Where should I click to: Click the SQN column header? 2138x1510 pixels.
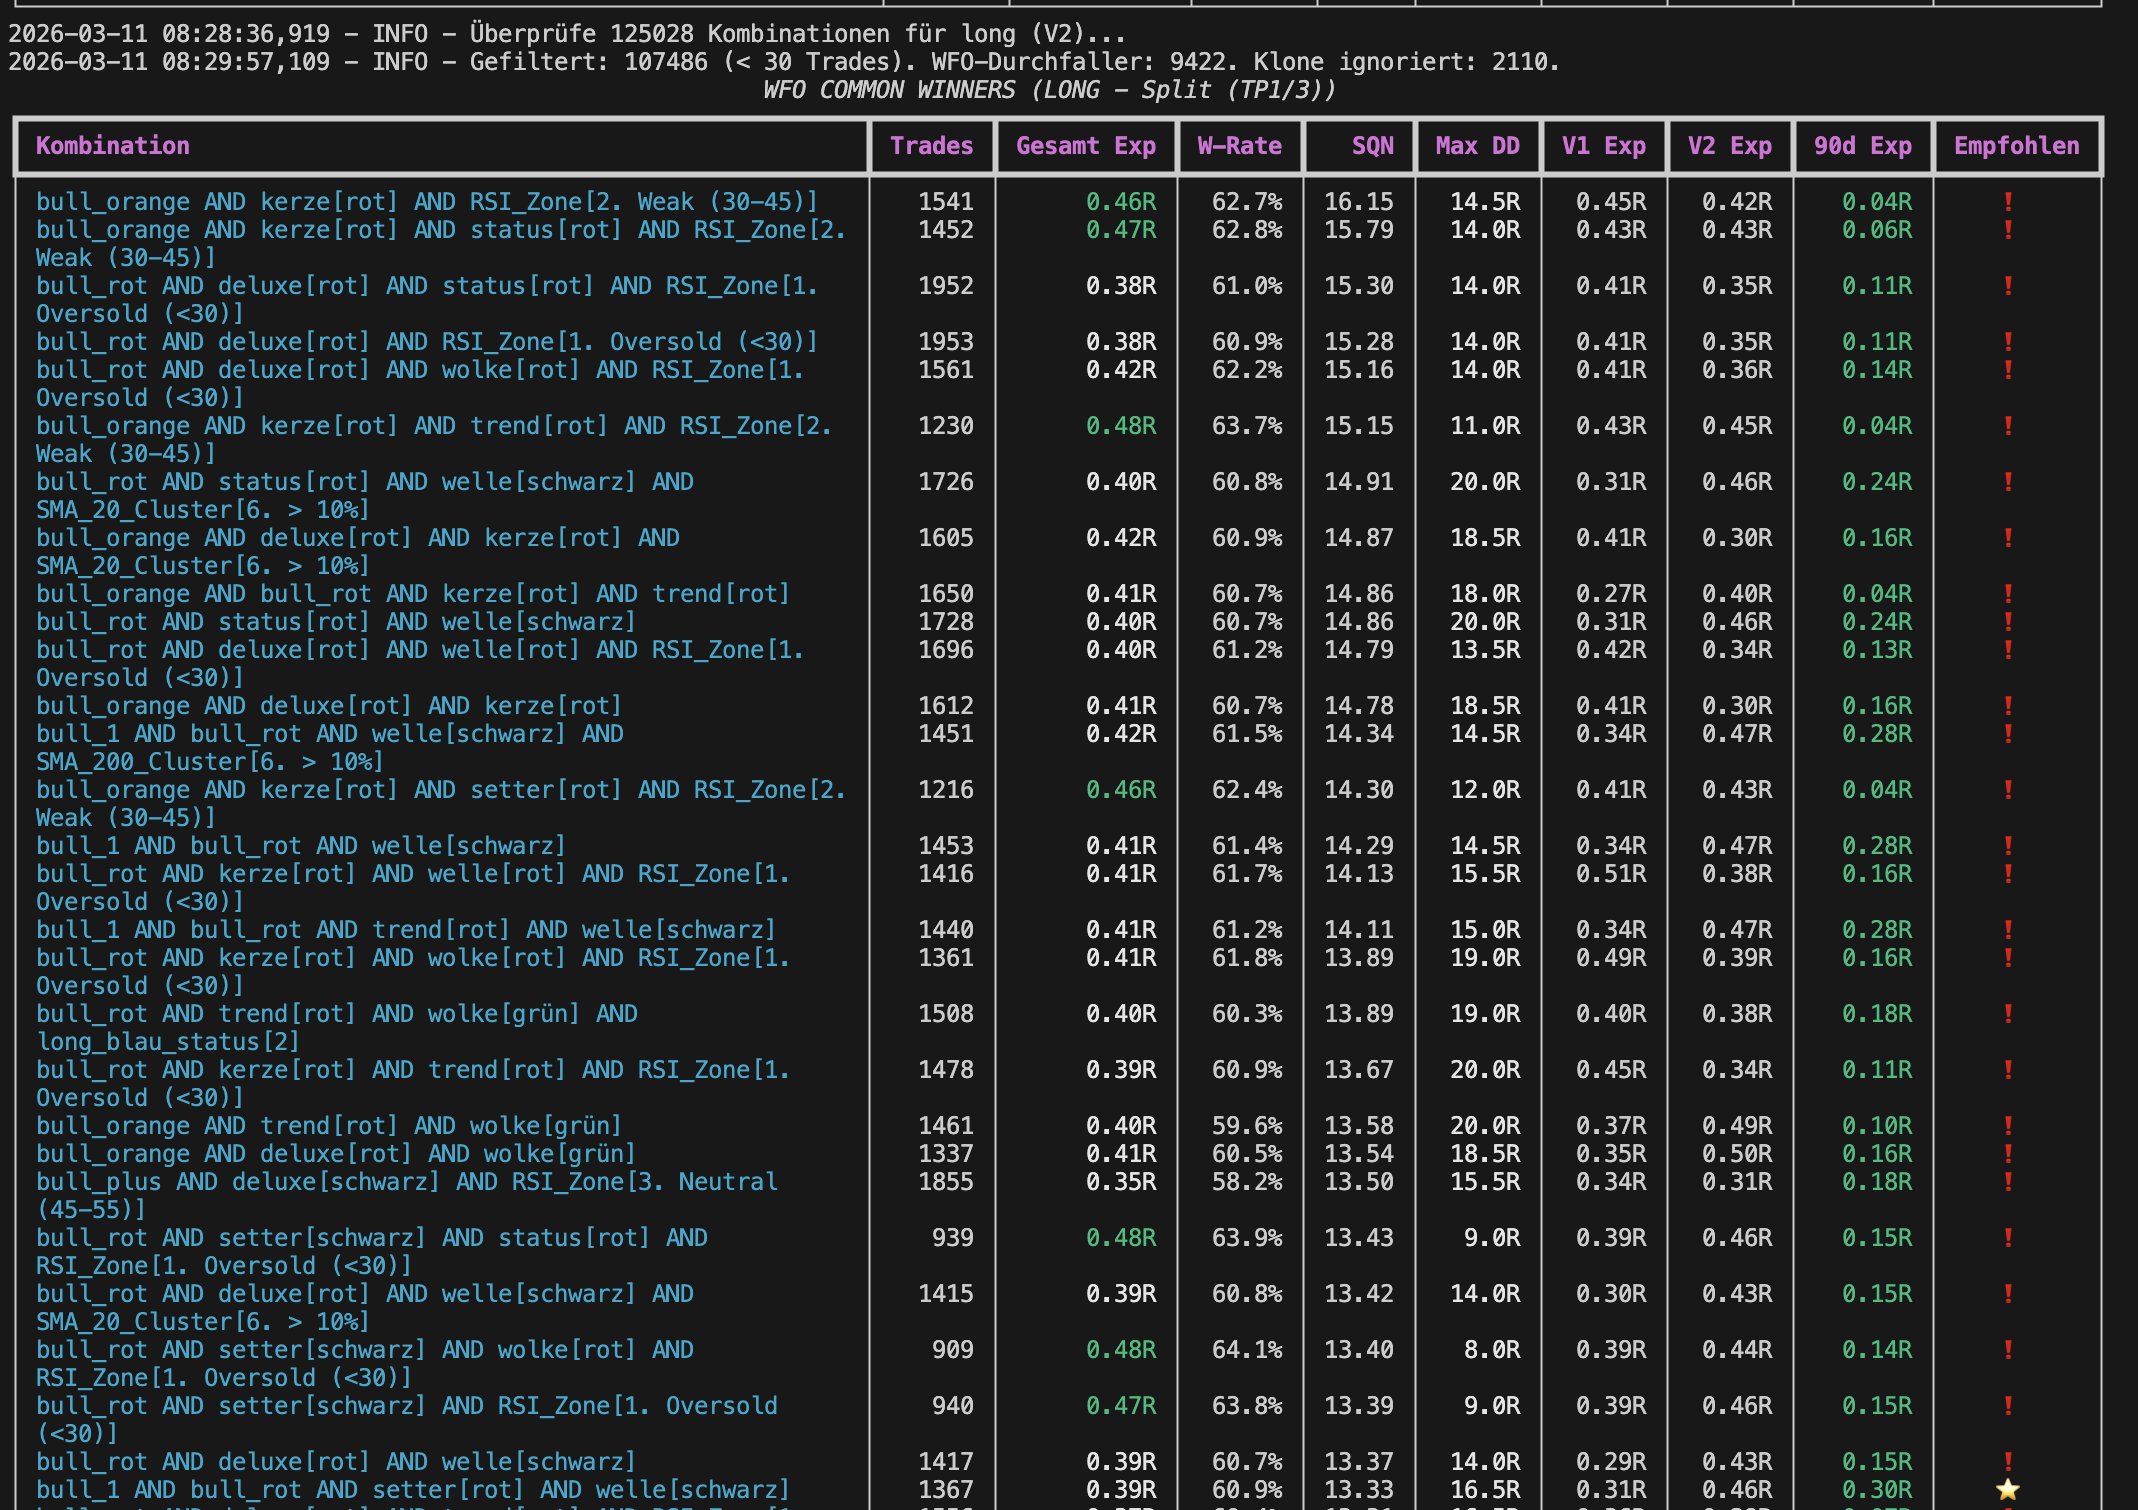[1372, 146]
